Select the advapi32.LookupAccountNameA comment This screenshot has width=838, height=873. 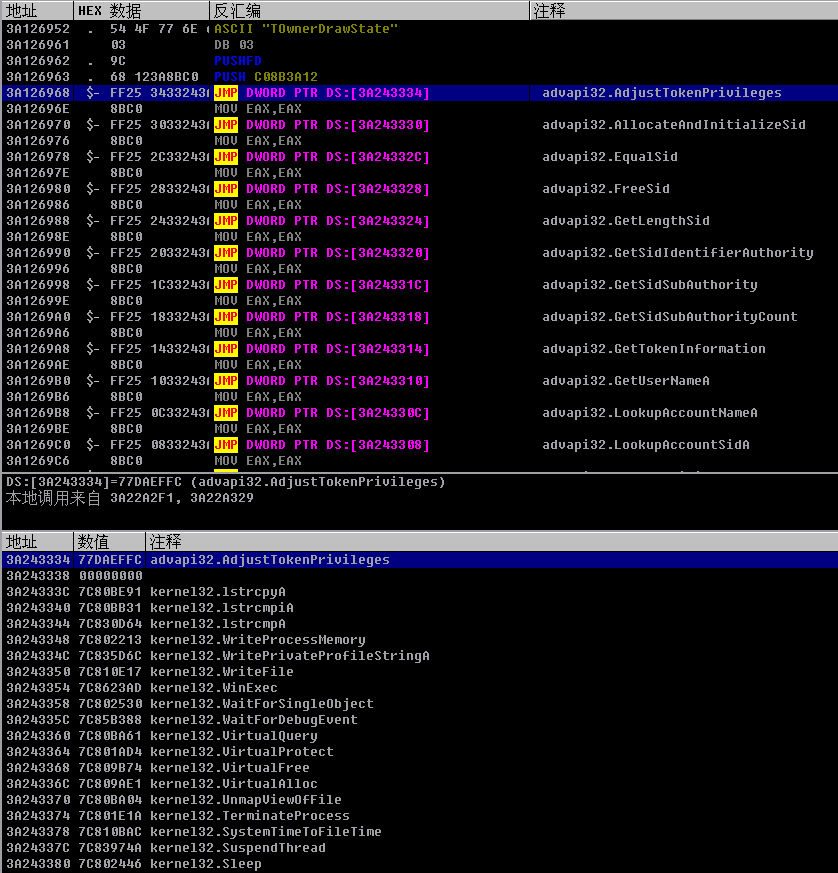[x=650, y=413]
